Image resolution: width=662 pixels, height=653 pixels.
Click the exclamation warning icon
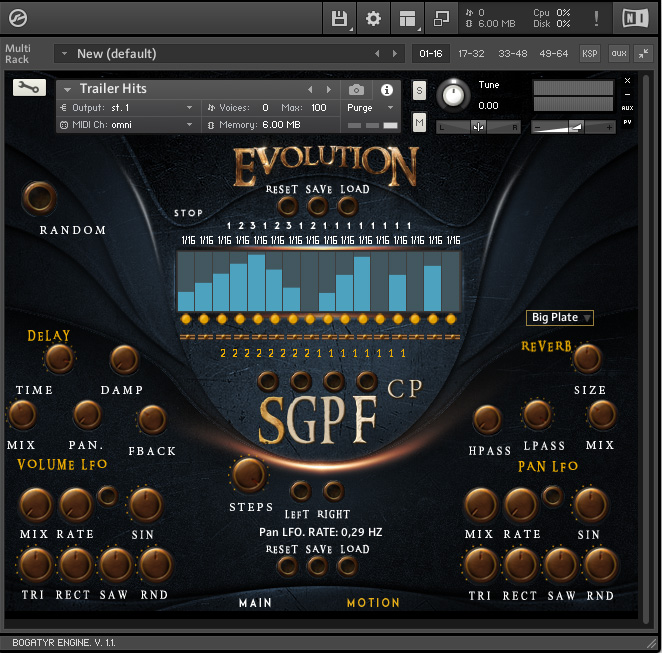[596, 18]
